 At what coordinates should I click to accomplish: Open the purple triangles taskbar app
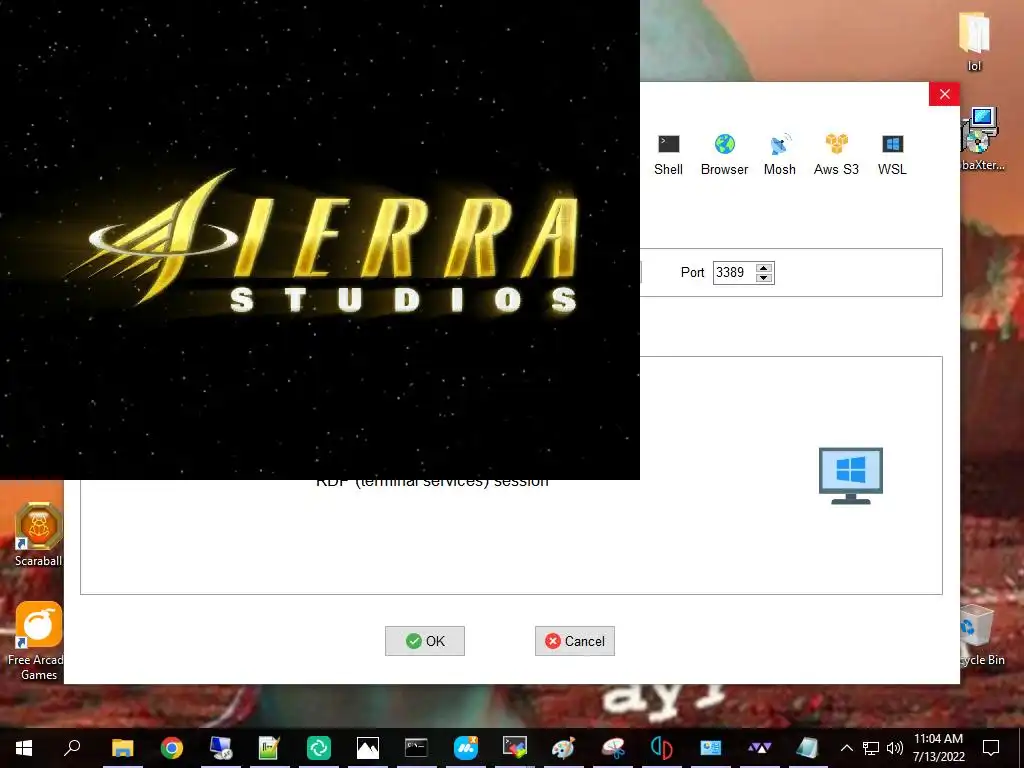(x=760, y=748)
